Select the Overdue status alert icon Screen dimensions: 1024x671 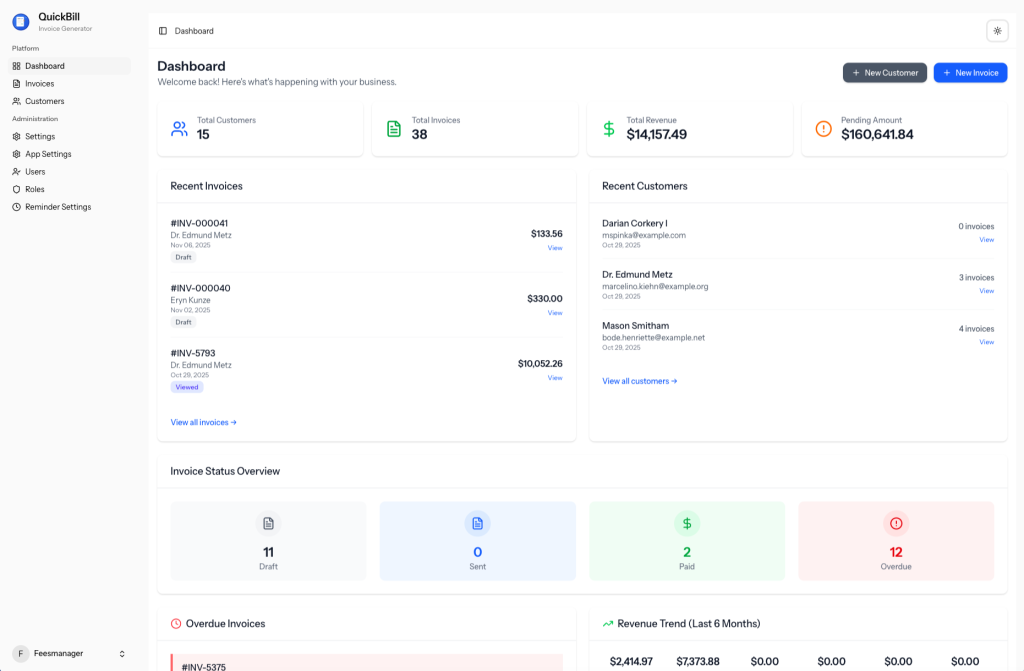click(896, 524)
